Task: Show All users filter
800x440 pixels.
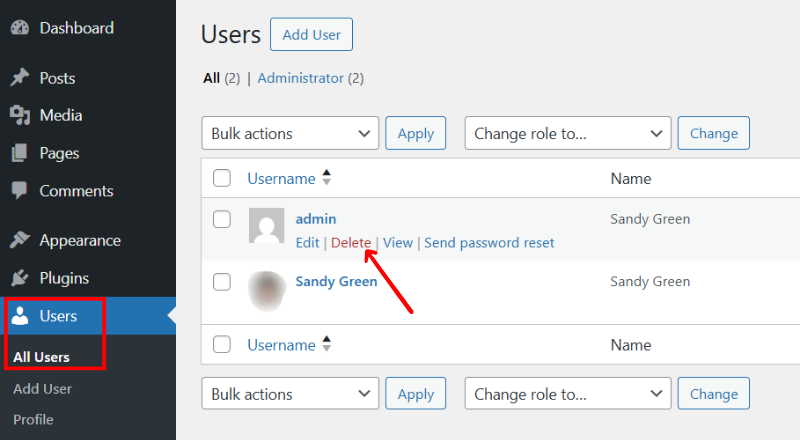Action: [211, 78]
